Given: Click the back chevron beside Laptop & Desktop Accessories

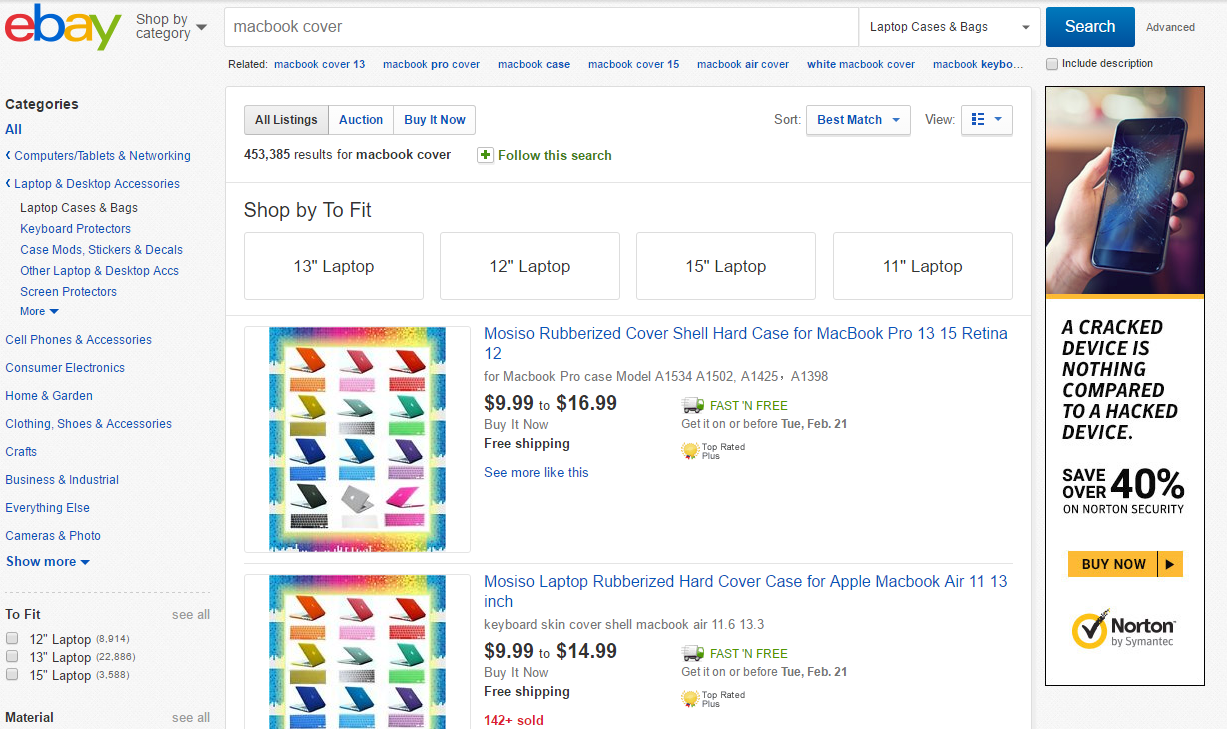Looking at the screenshot, I should pos(8,183).
